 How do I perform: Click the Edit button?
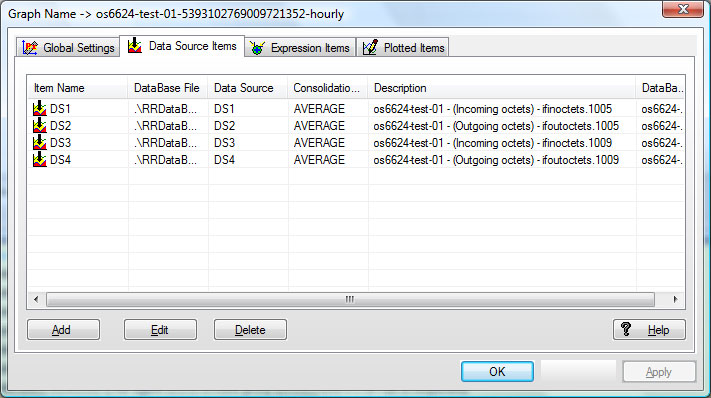160,330
